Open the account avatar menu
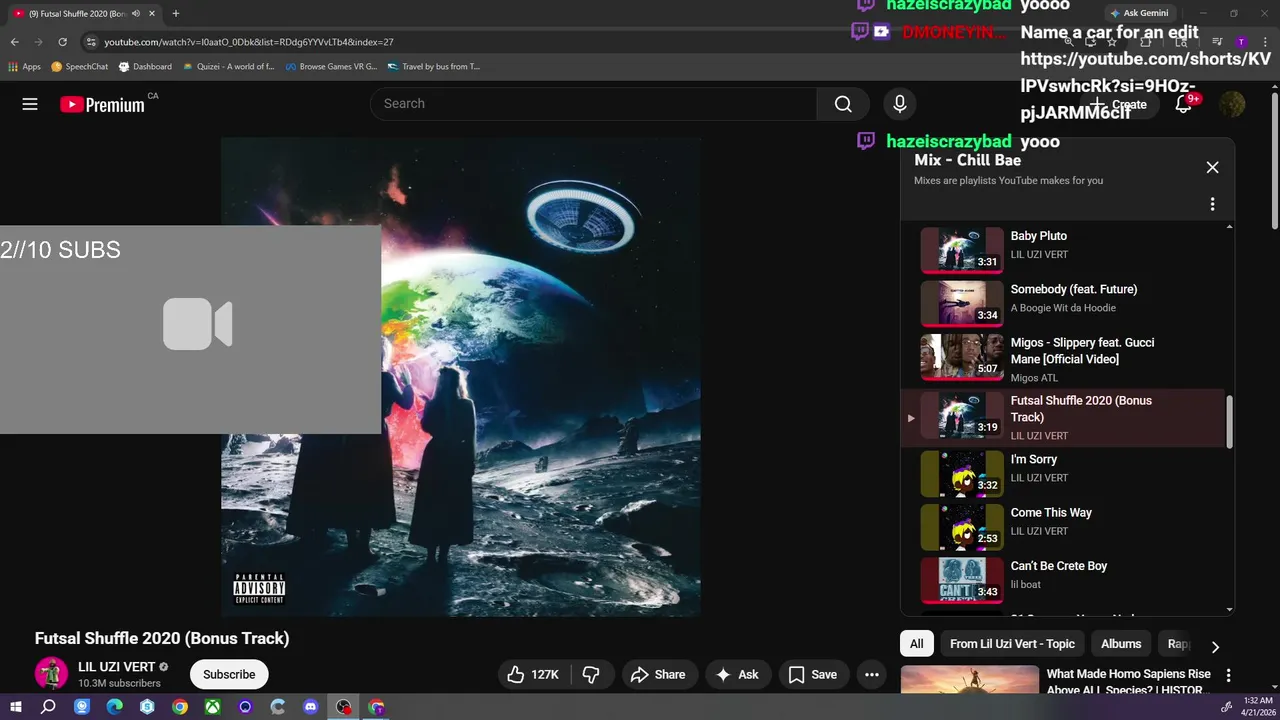 tap(1232, 104)
